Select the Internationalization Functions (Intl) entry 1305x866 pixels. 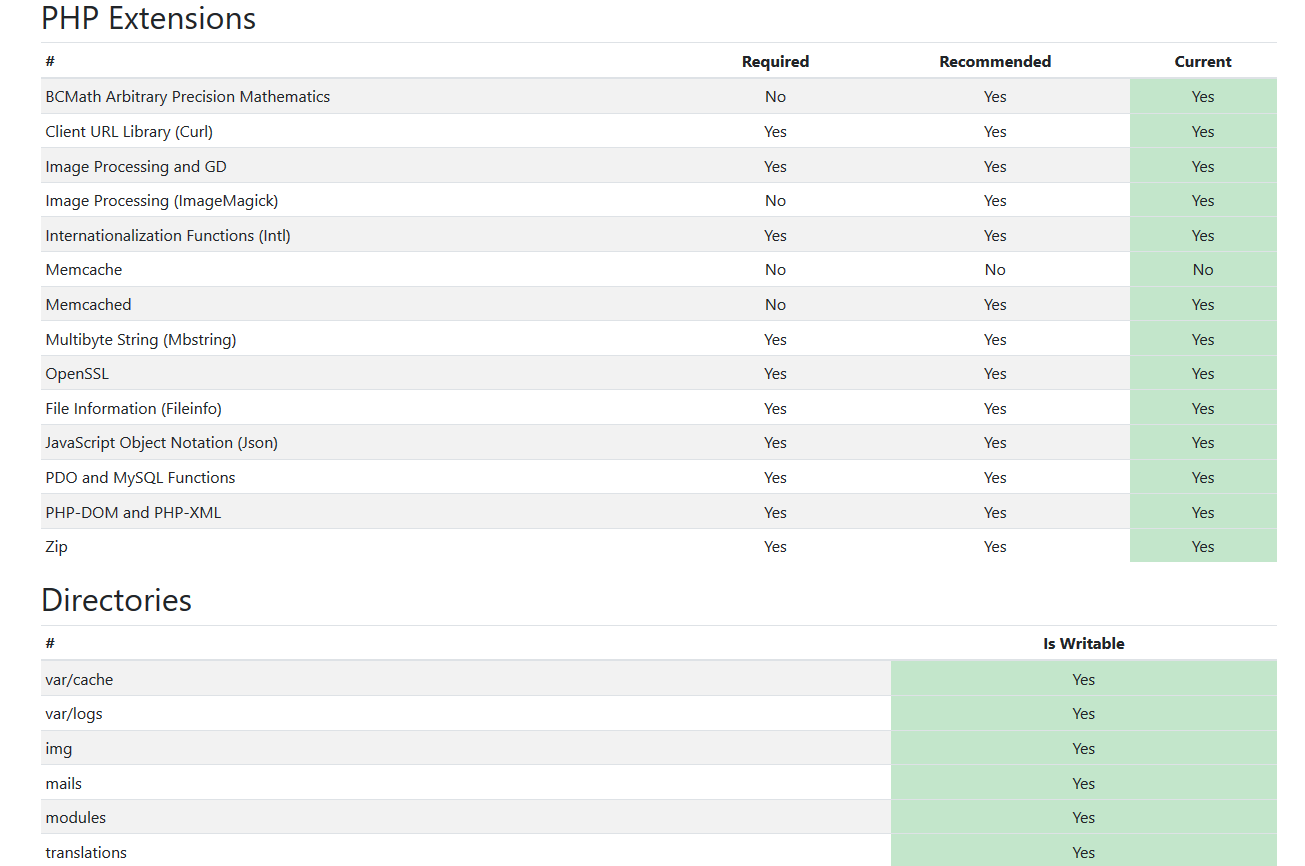[x=168, y=235]
